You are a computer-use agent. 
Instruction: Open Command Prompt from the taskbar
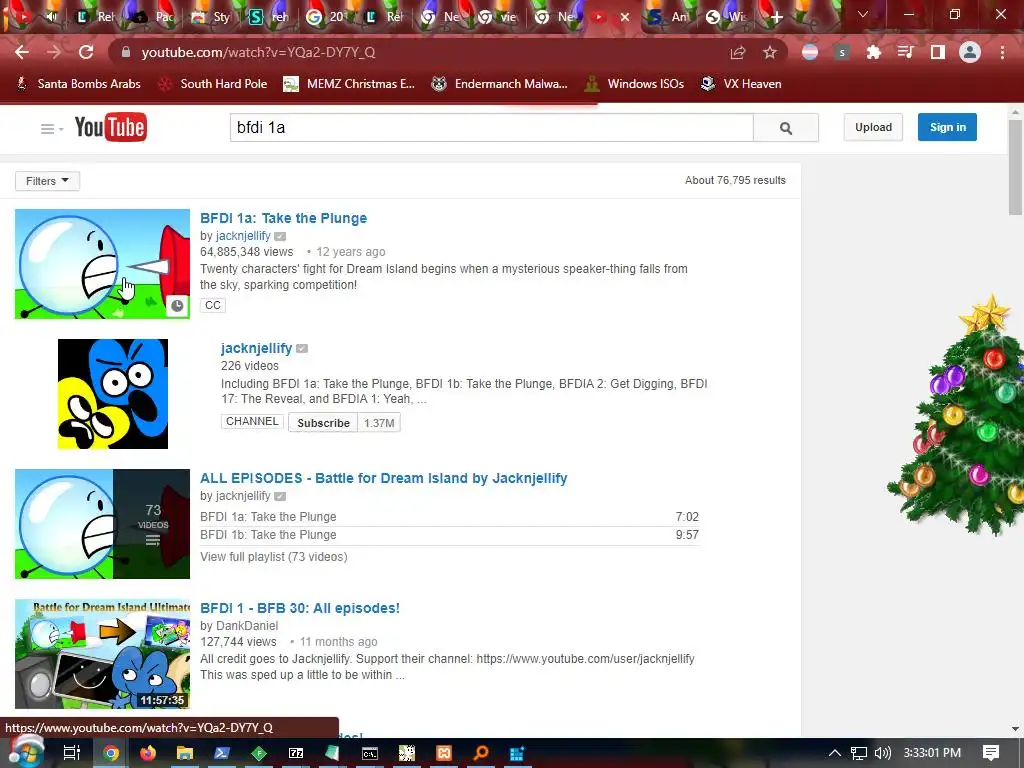[370, 753]
